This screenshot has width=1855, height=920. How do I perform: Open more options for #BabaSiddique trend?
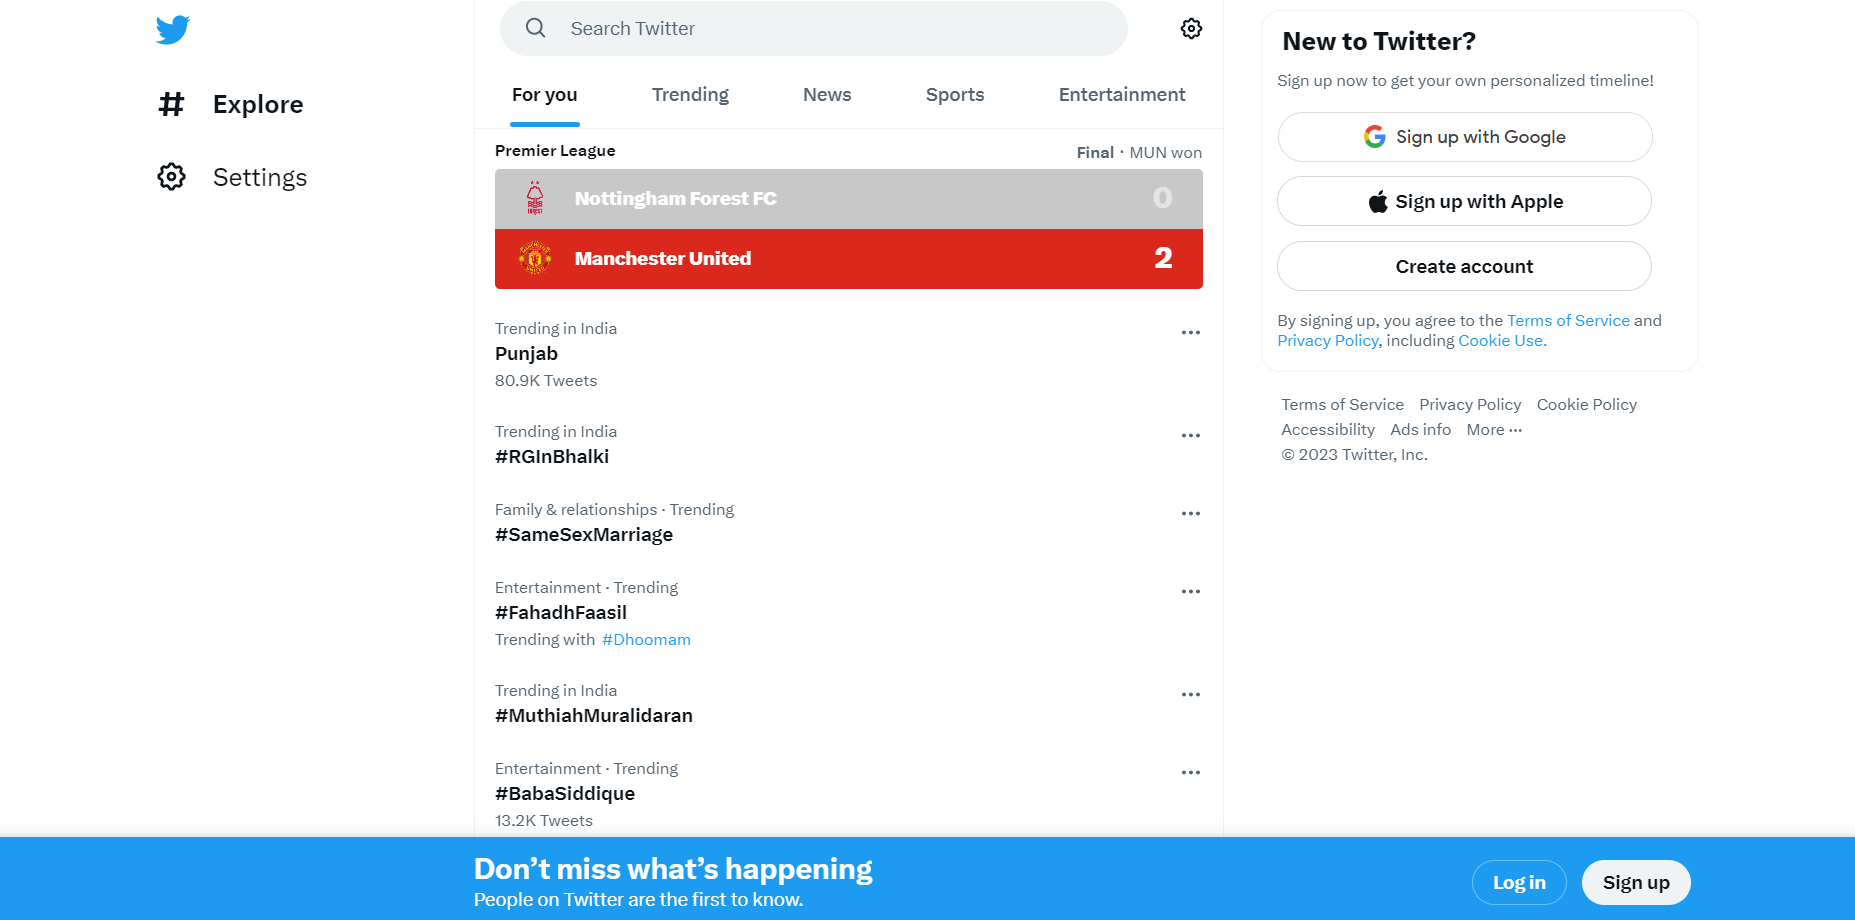(1190, 772)
